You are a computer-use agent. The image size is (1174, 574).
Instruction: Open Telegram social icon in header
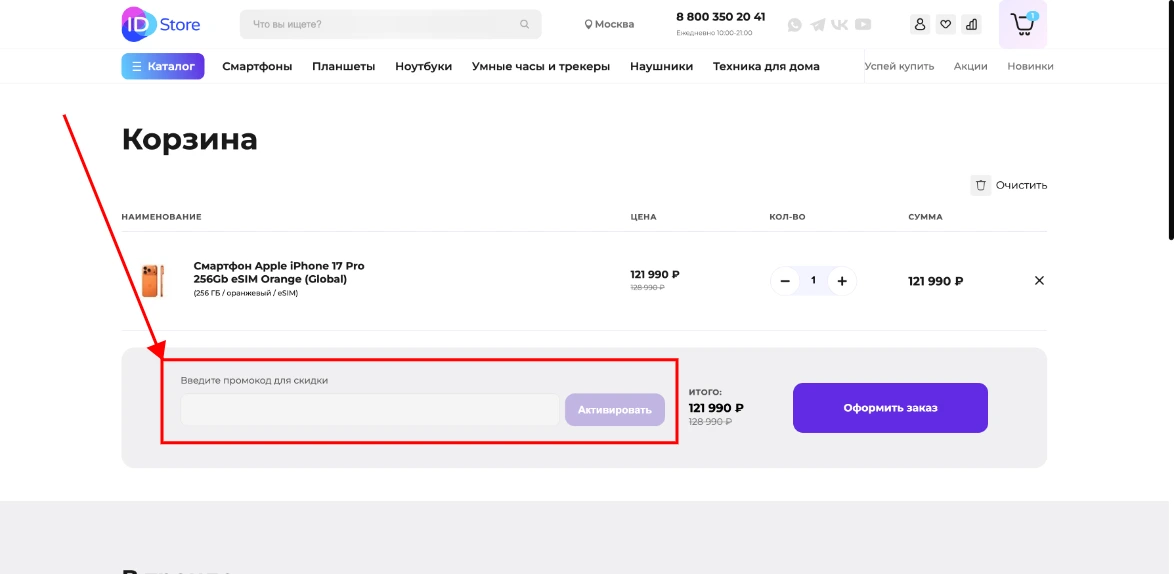coord(818,25)
